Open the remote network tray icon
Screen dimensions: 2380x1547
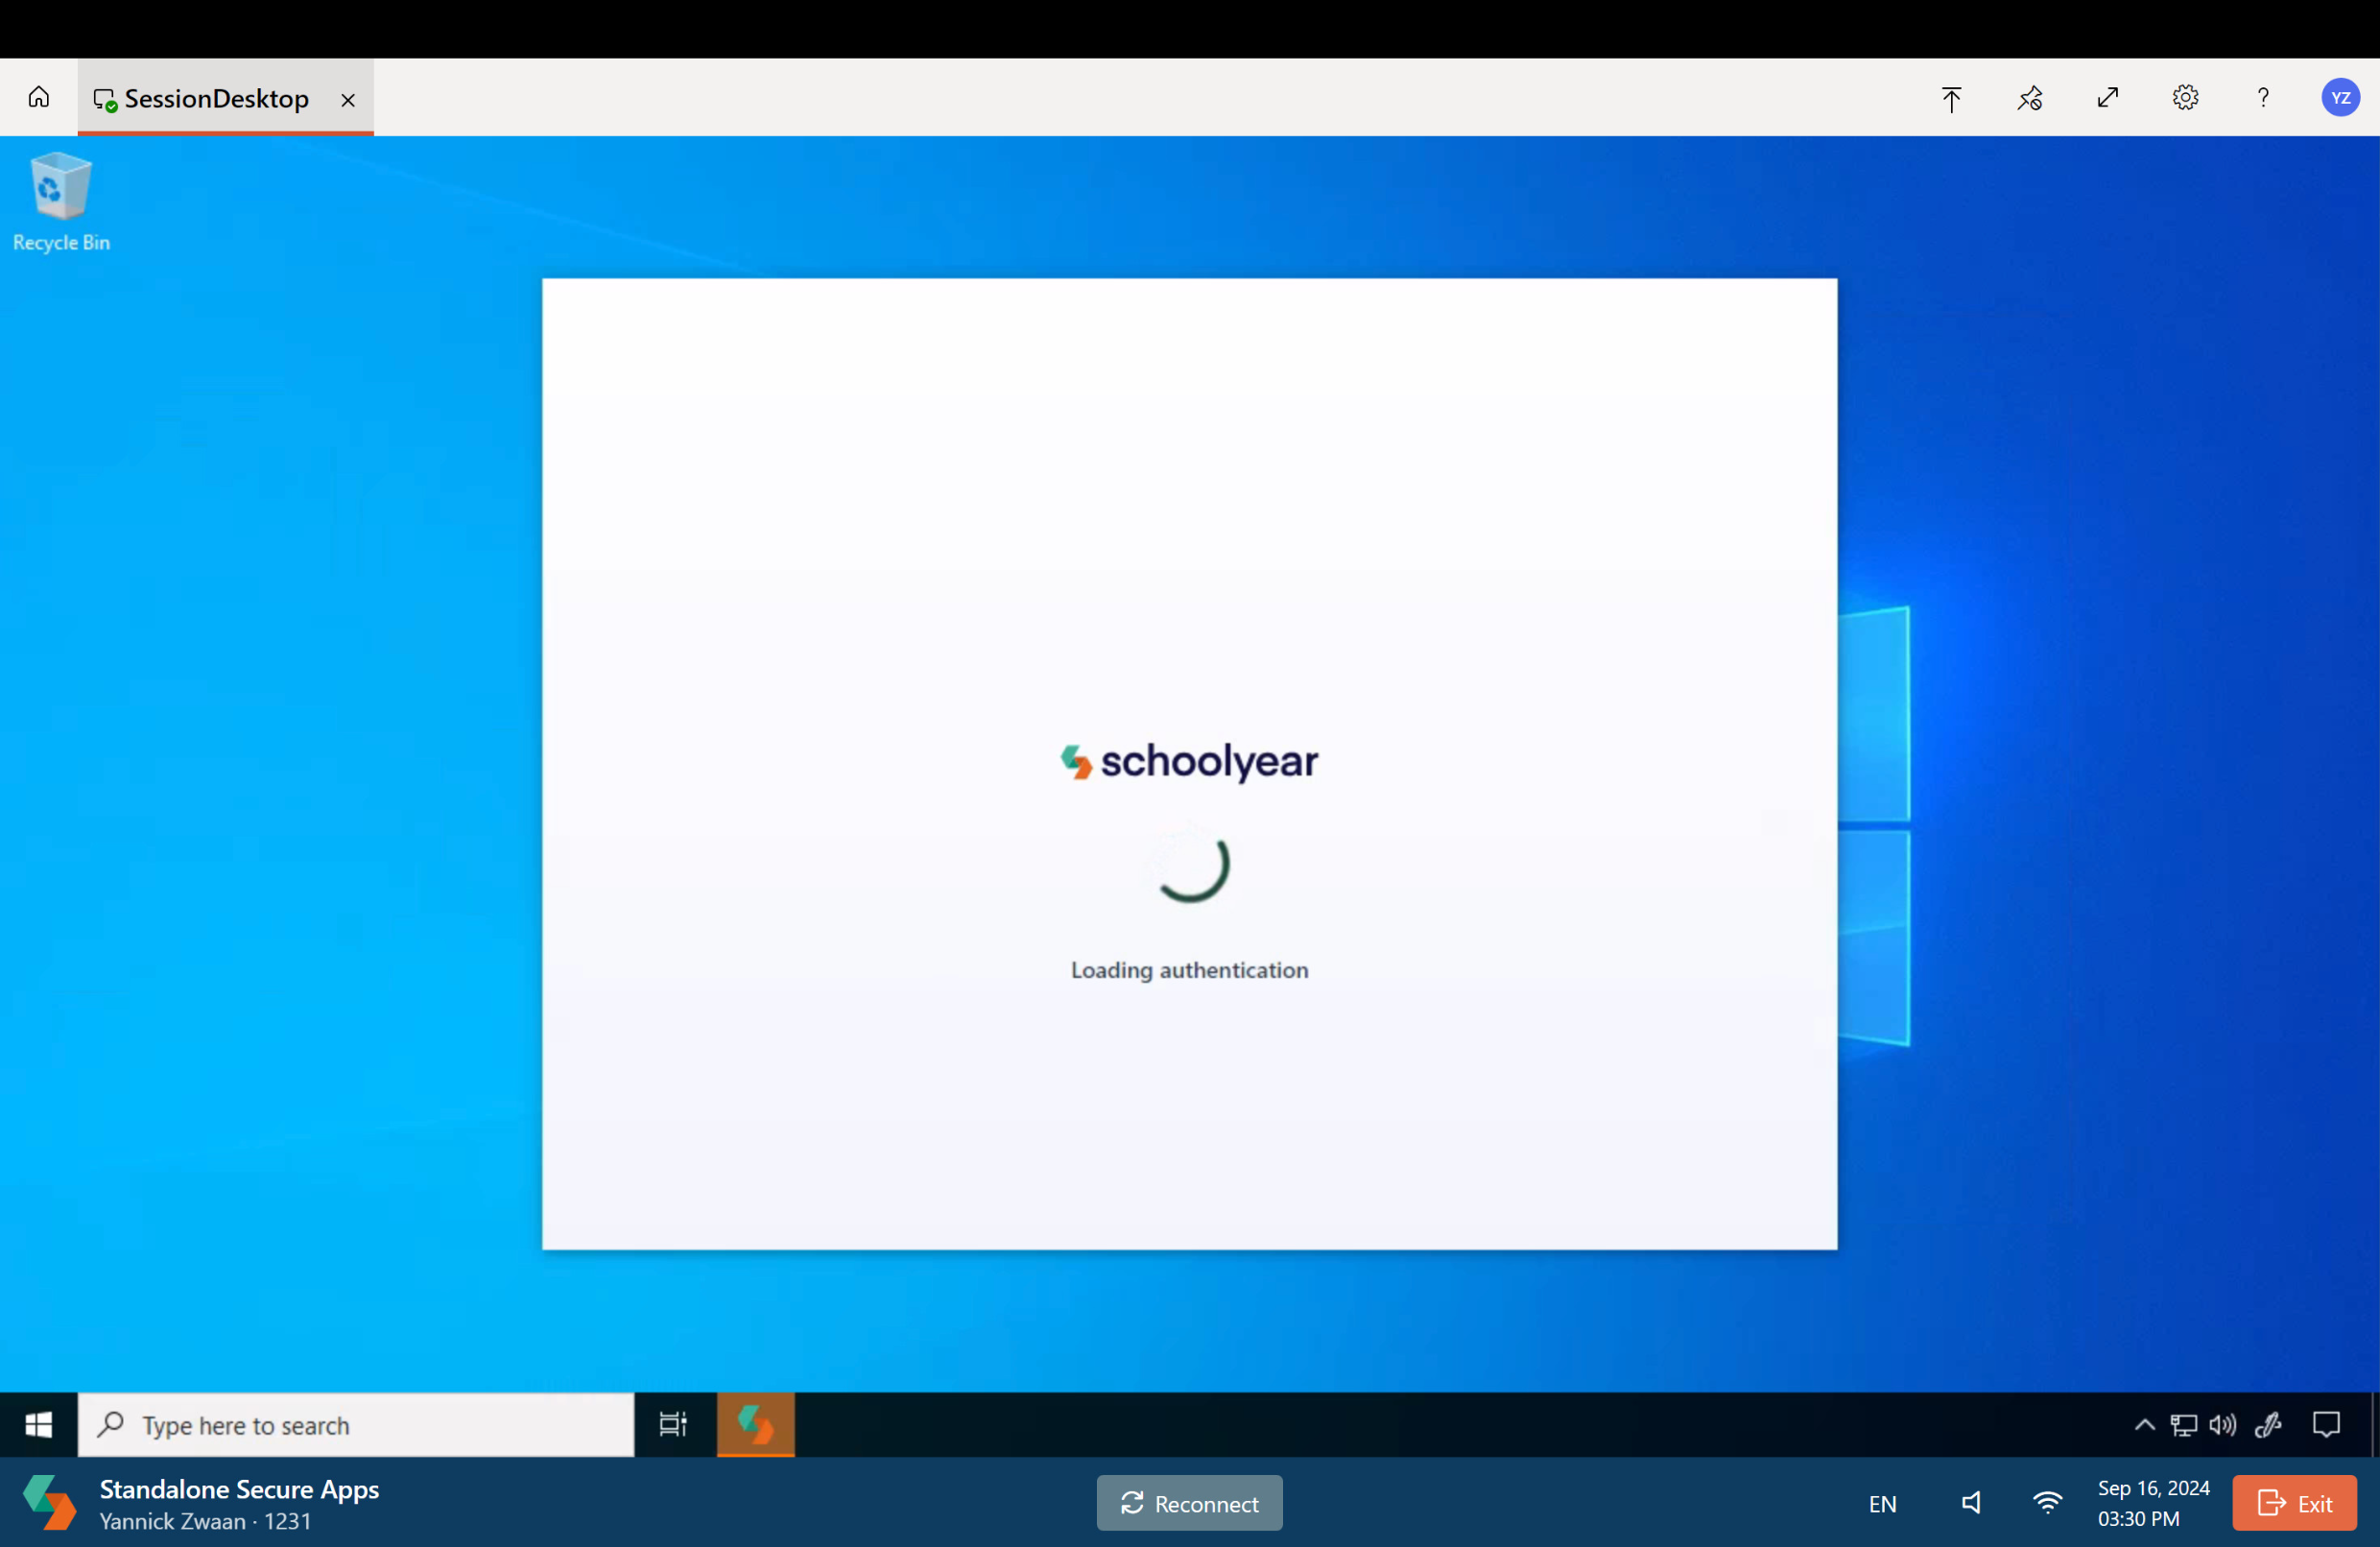coord(2184,1425)
